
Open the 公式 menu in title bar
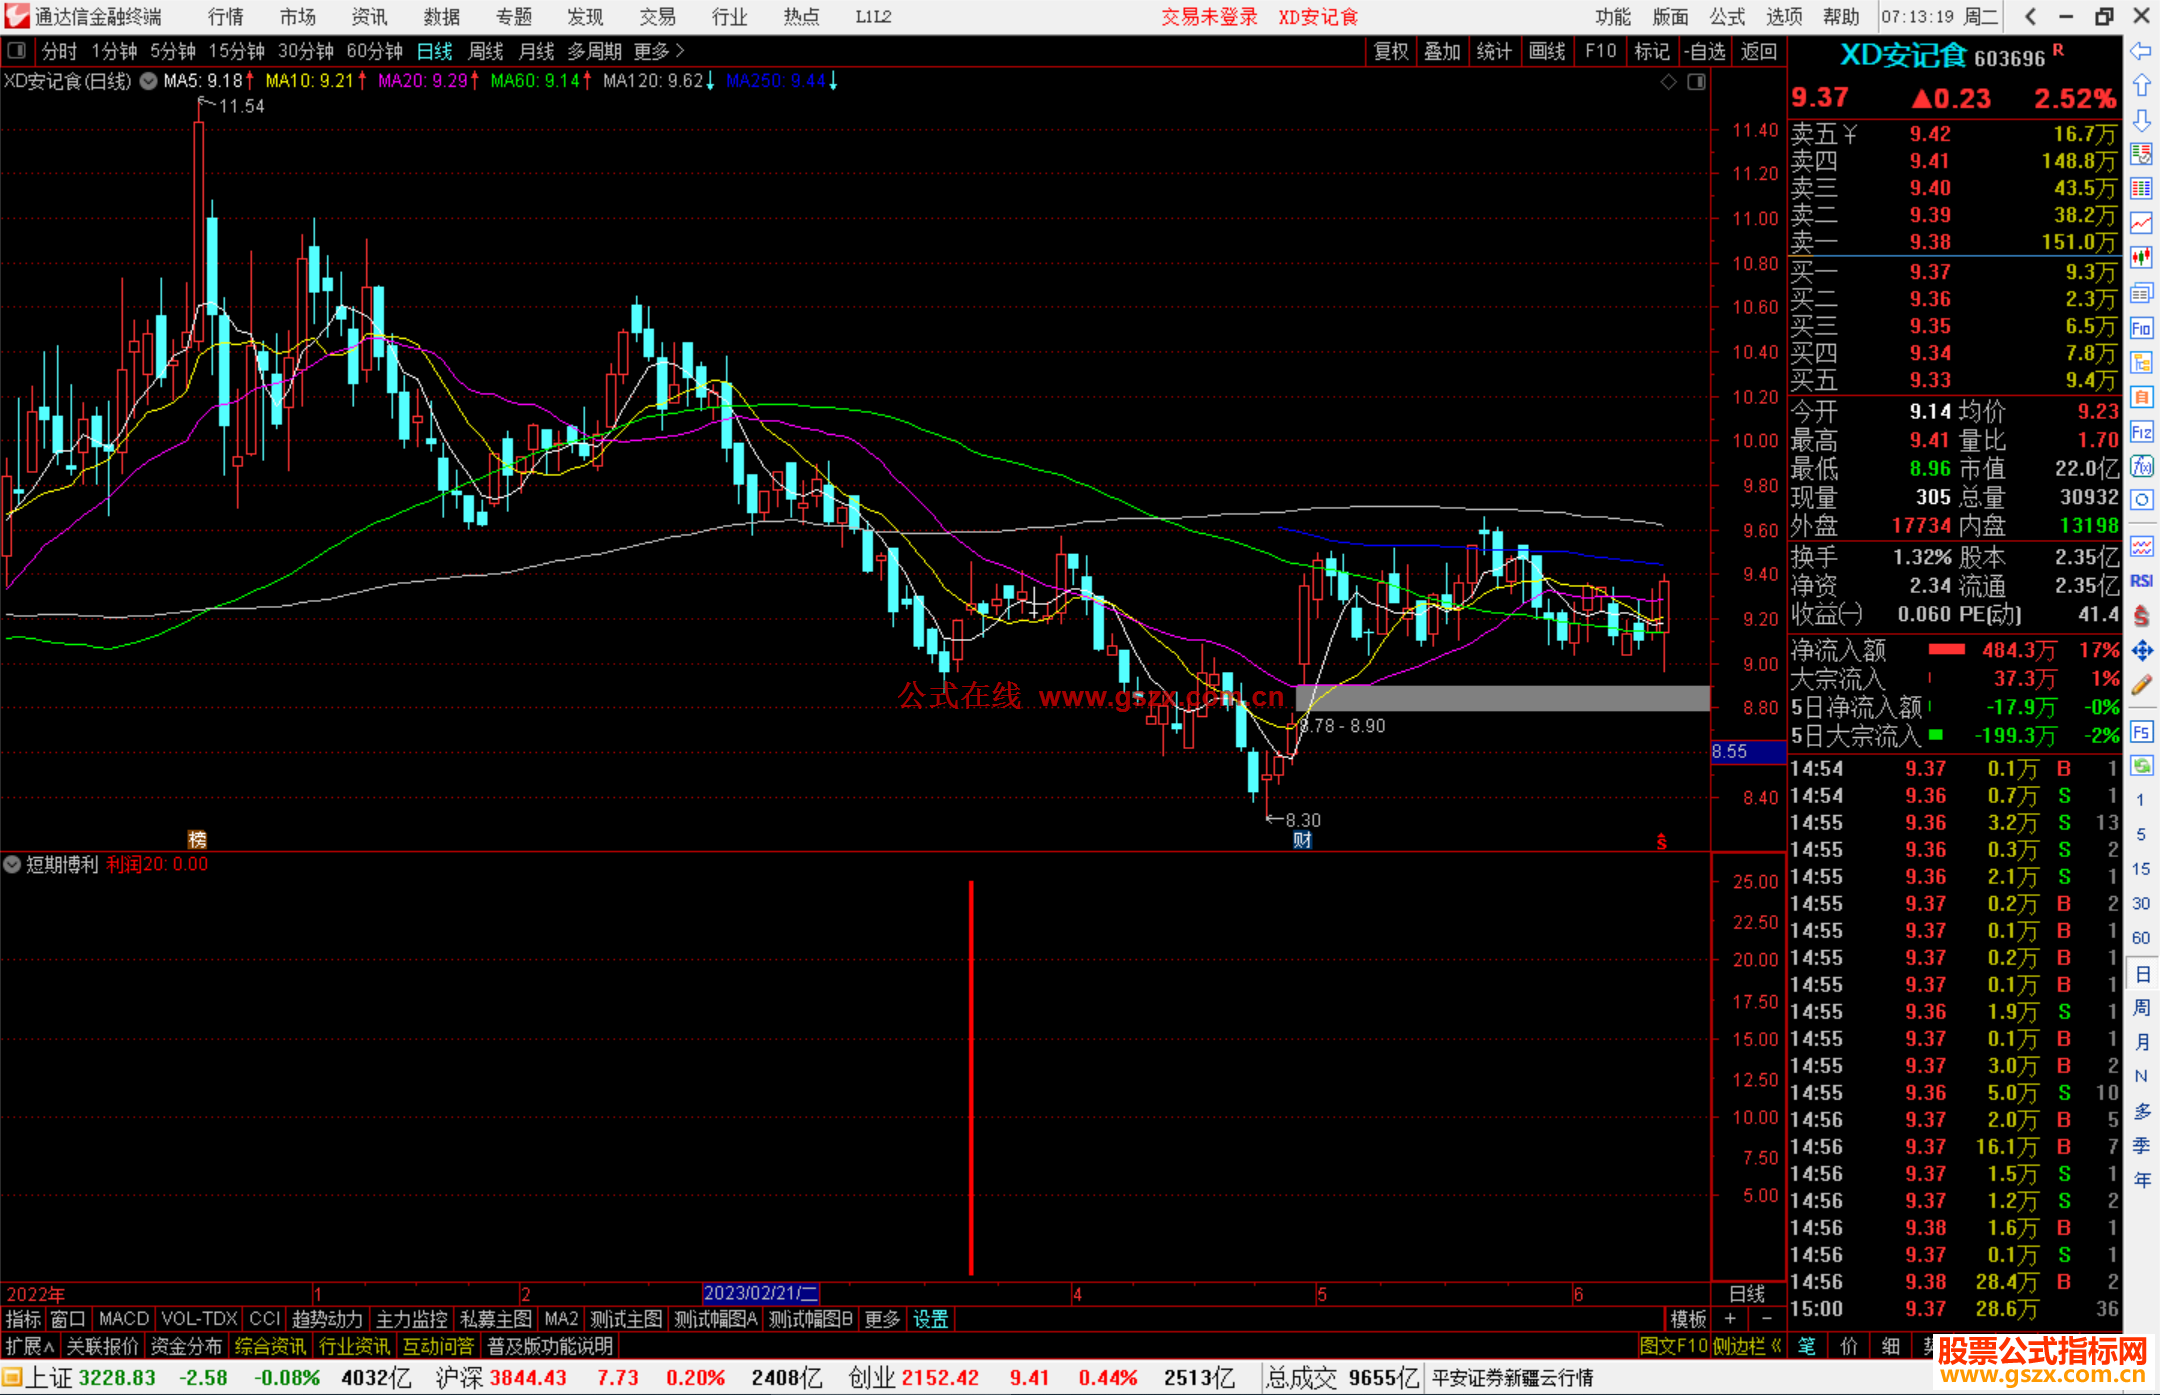pyautogui.click(x=1726, y=16)
